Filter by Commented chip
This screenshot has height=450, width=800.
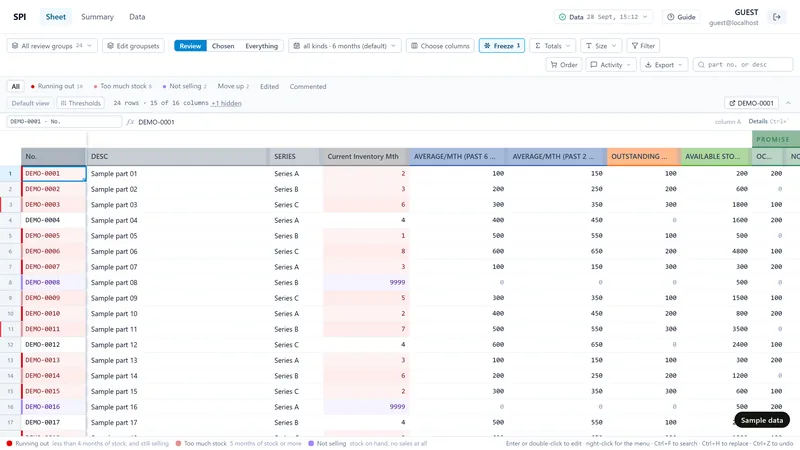(308, 87)
